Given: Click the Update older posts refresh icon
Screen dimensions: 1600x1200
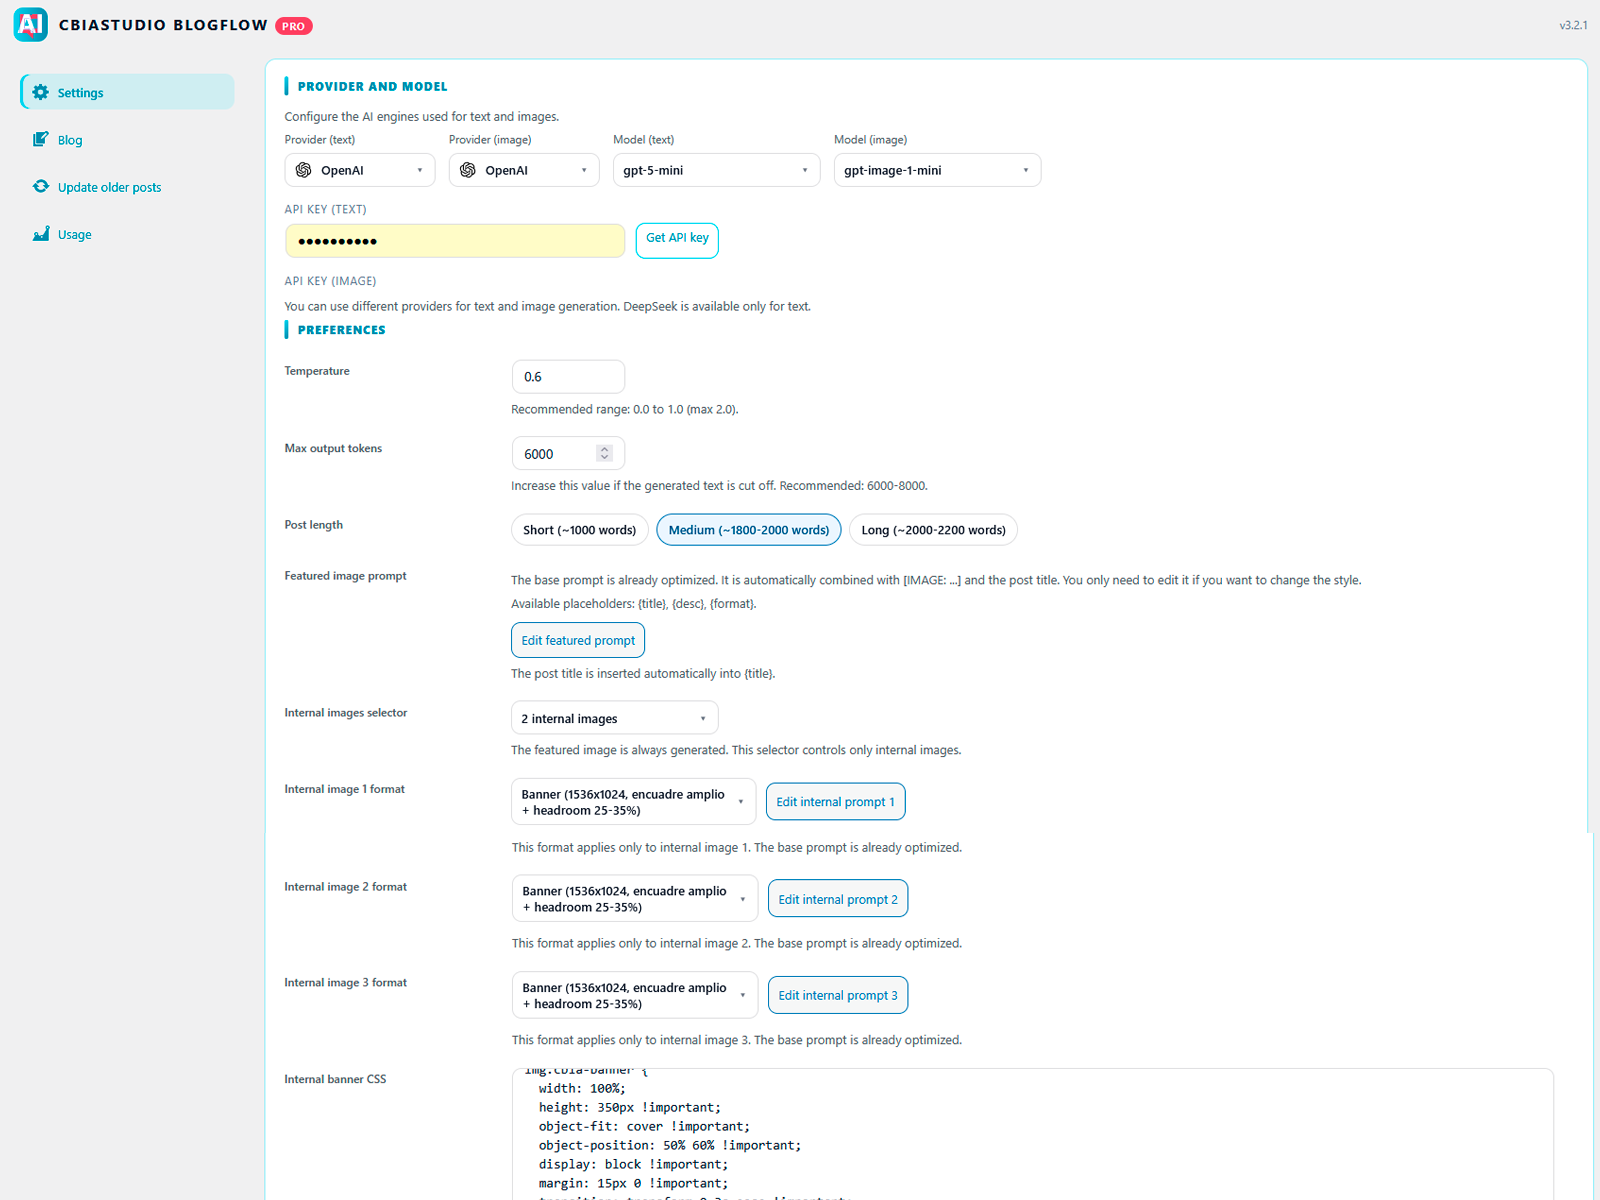Looking at the screenshot, I should [40, 186].
